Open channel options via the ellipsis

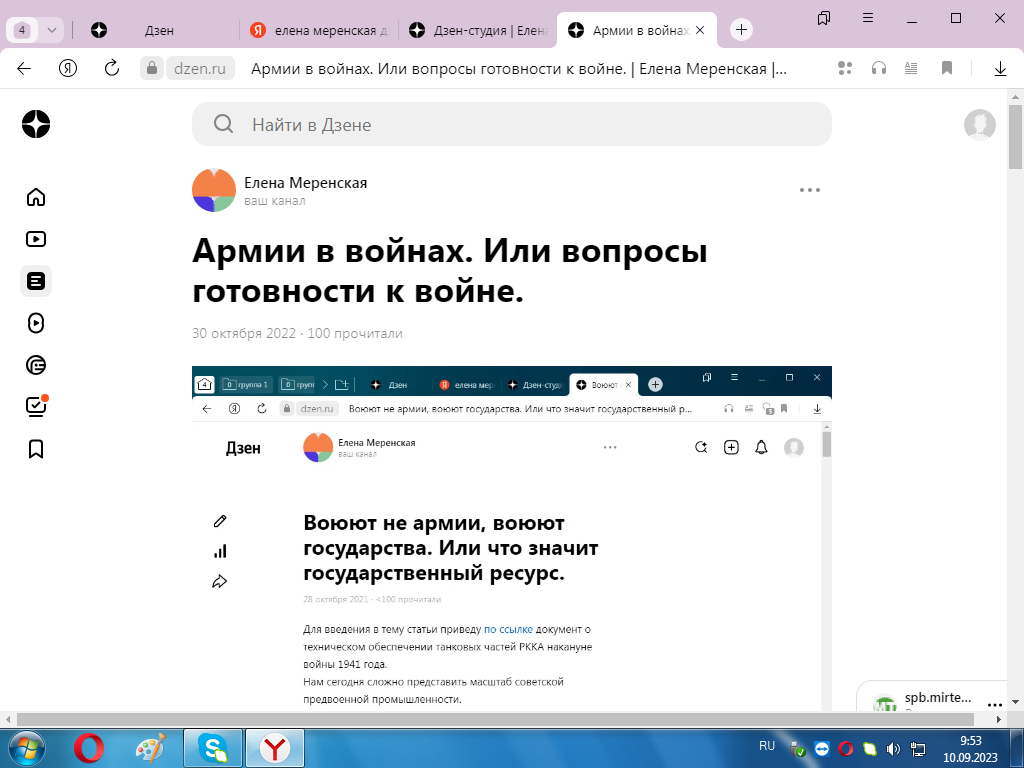[x=808, y=189]
